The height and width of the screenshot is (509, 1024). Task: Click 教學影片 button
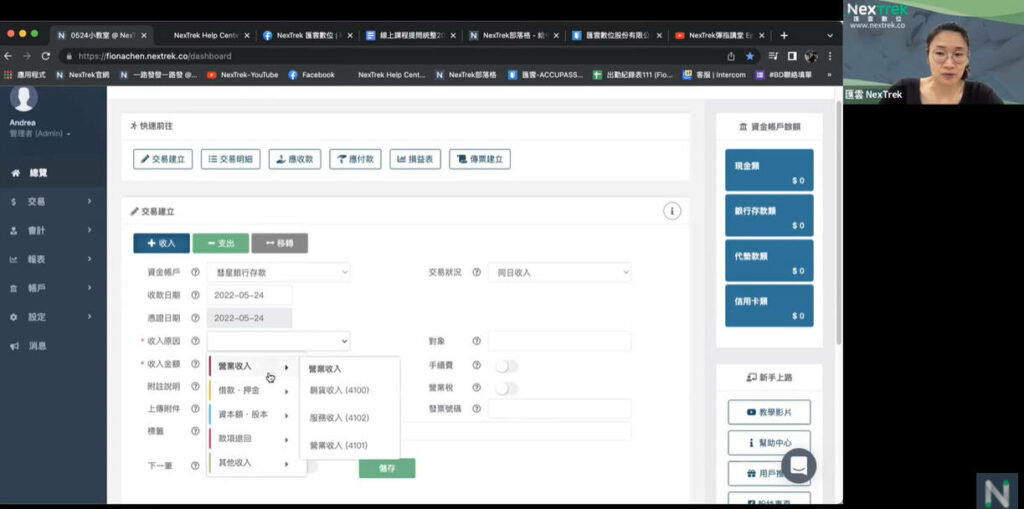769,412
